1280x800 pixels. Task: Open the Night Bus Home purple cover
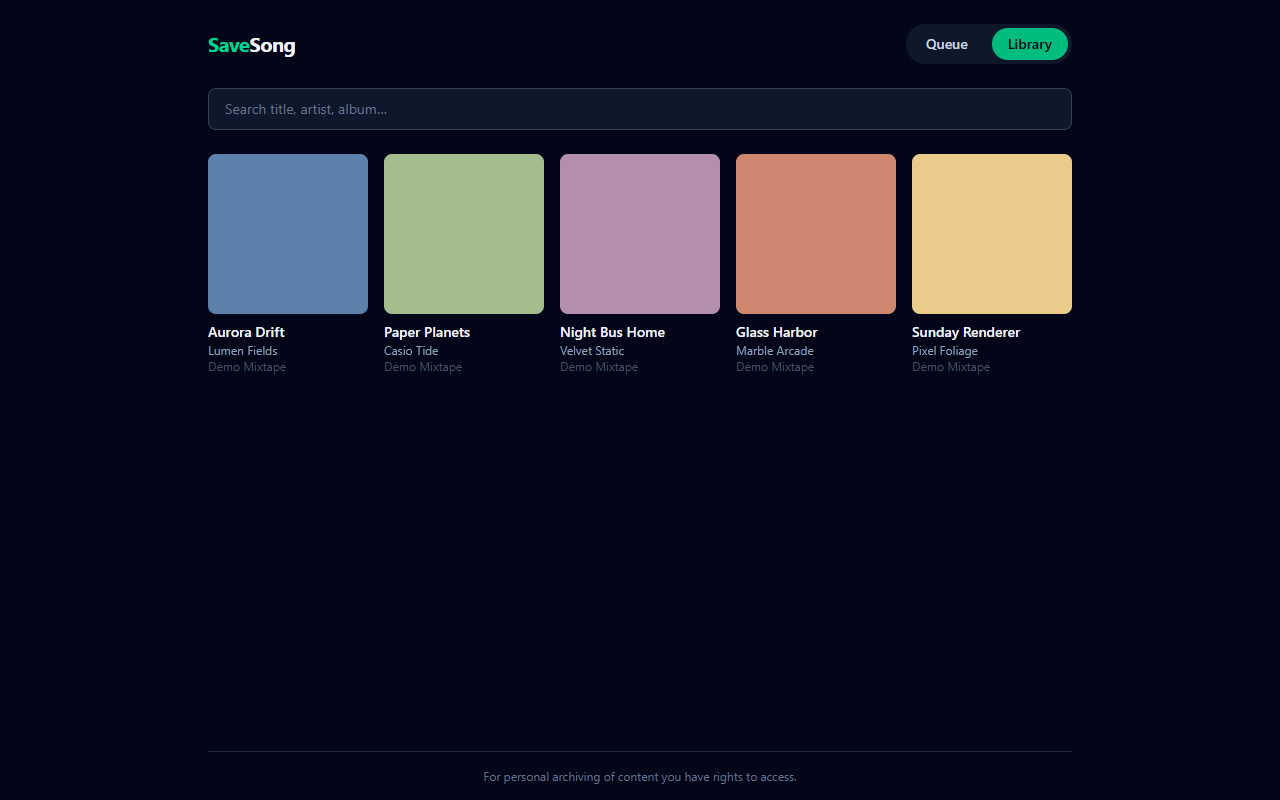point(640,234)
